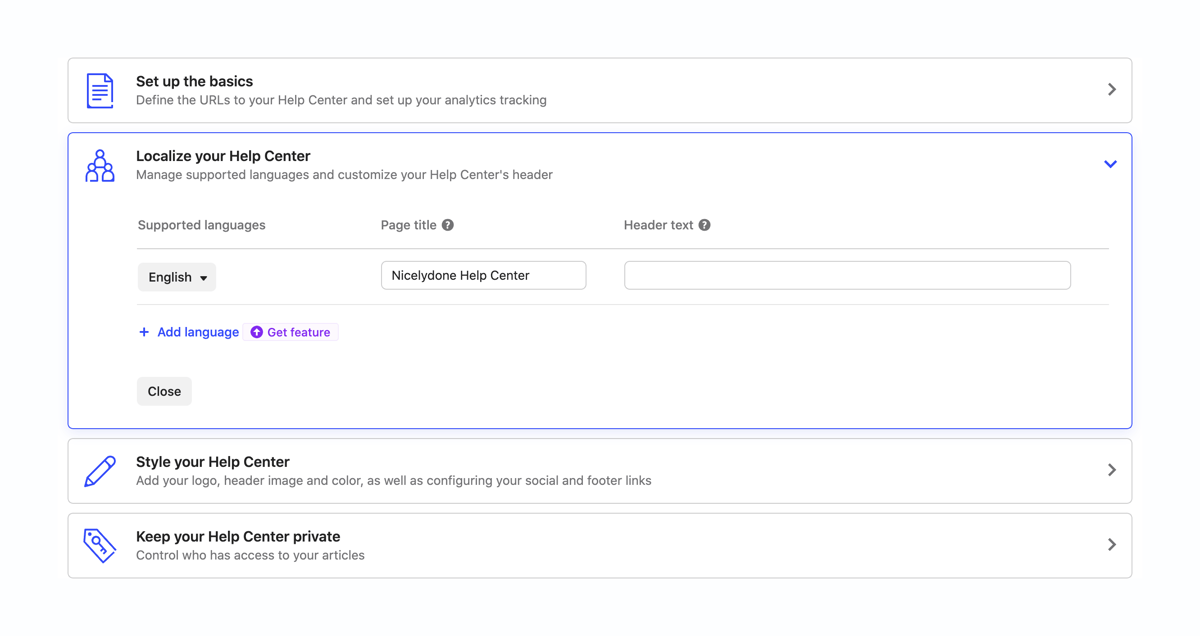The width and height of the screenshot is (1200, 636).
Task: Click the Keep your Help Center private heading
Action: point(238,536)
